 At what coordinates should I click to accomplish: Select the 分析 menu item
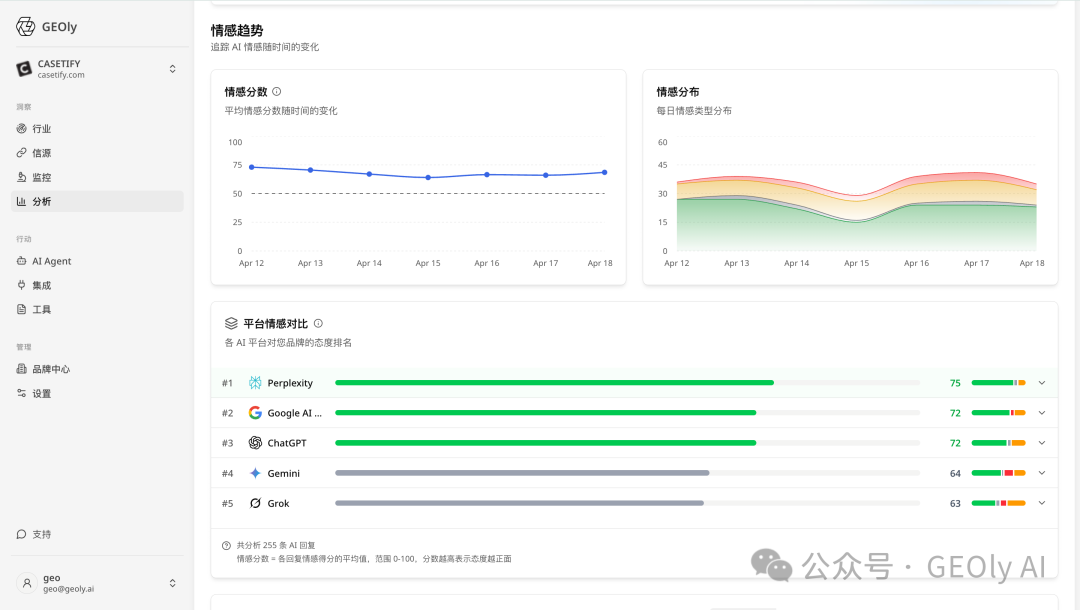point(97,201)
